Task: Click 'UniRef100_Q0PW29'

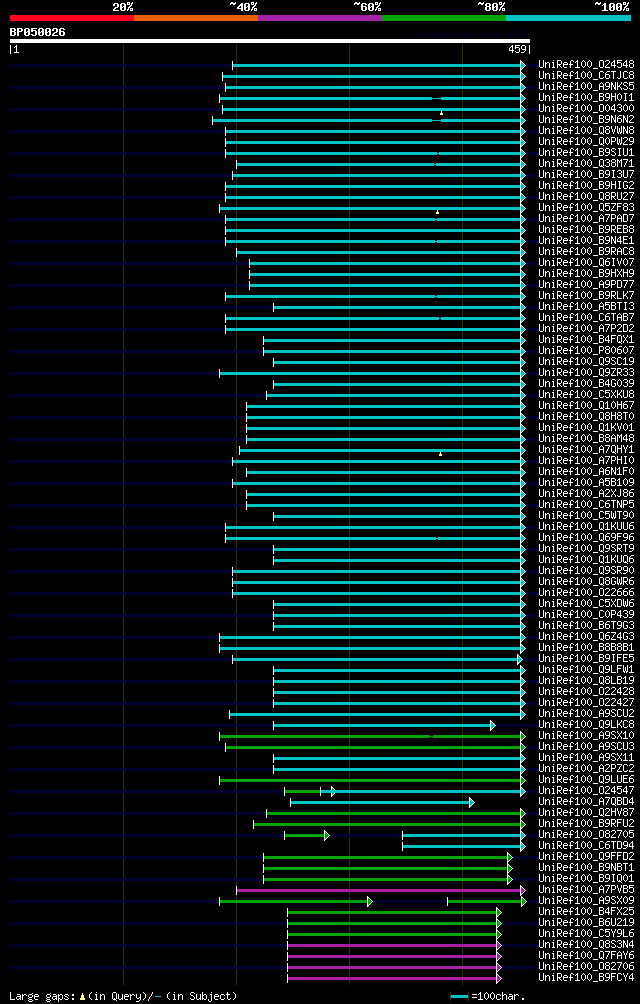Action: tap(586, 142)
